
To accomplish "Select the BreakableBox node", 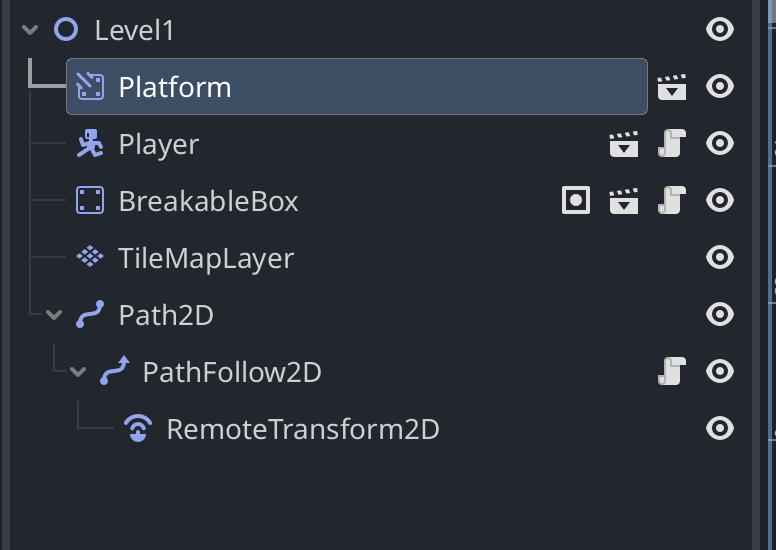I will (x=208, y=201).
